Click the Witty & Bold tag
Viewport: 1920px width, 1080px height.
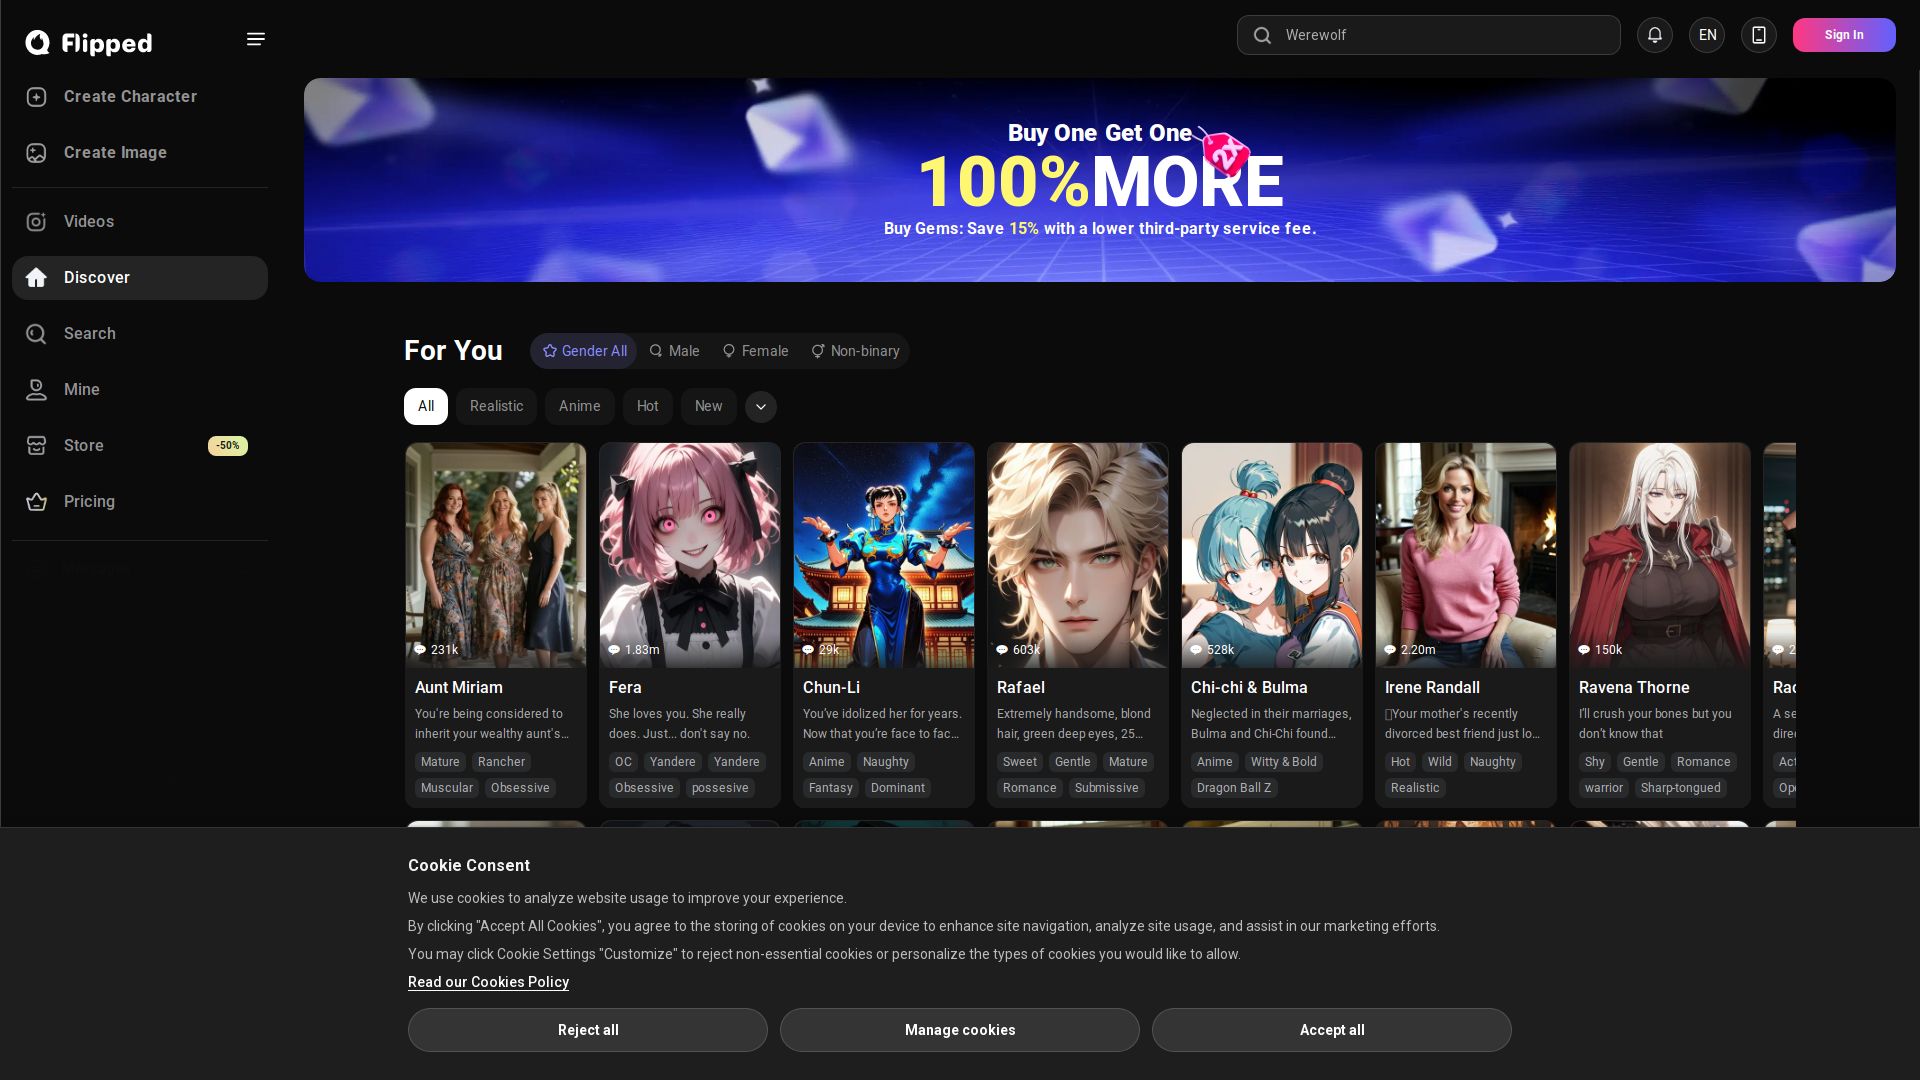click(x=1284, y=762)
